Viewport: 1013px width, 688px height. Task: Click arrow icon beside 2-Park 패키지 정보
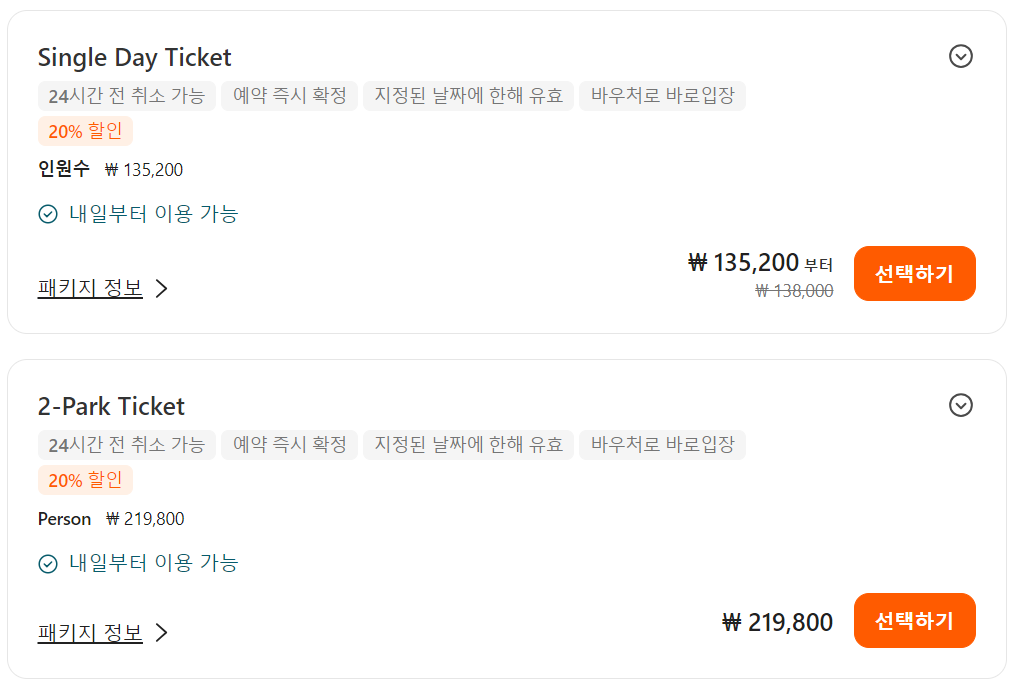pos(162,633)
